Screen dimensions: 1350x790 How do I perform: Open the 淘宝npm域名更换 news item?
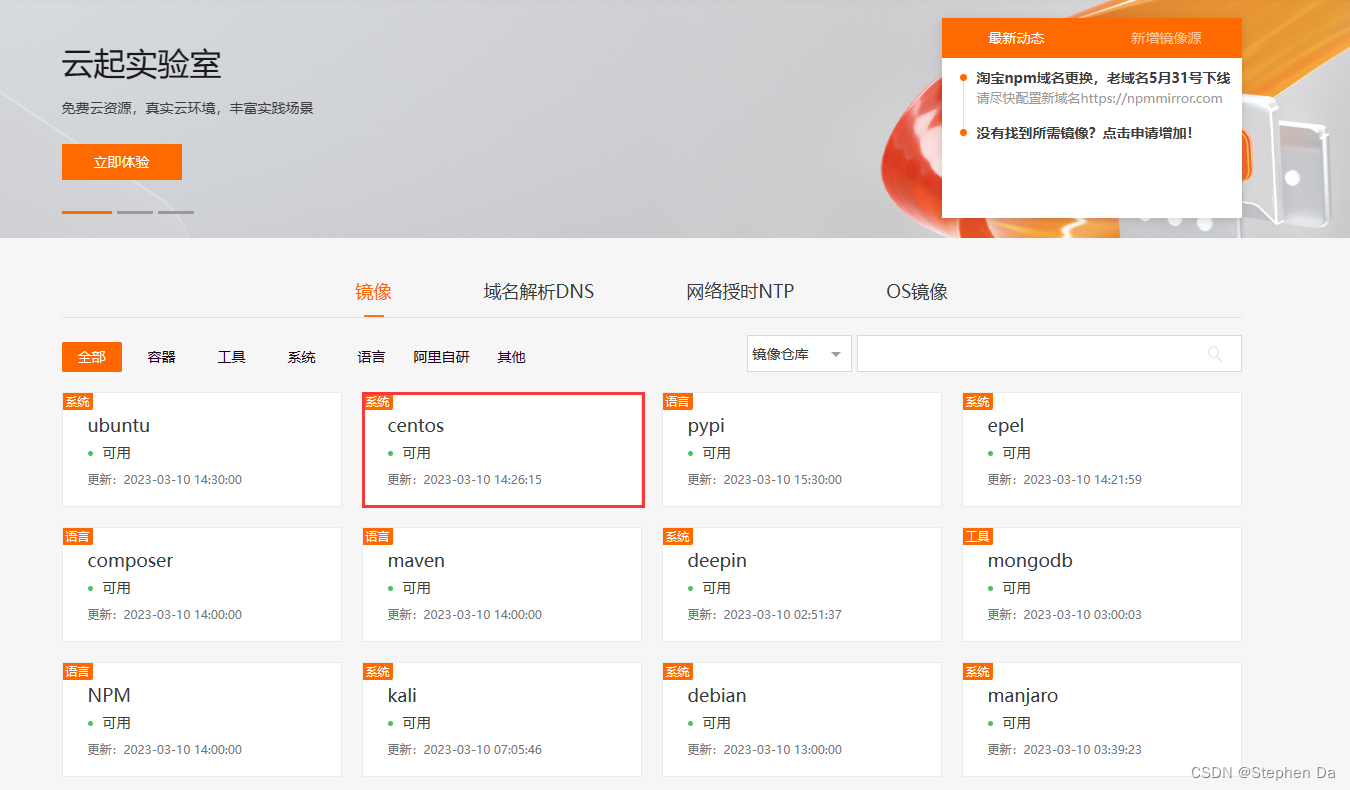(1103, 78)
